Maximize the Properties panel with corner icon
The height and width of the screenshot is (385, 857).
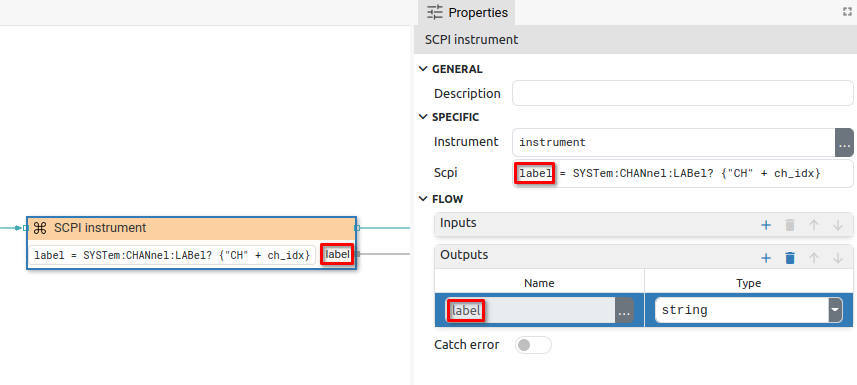pos(848,12)
